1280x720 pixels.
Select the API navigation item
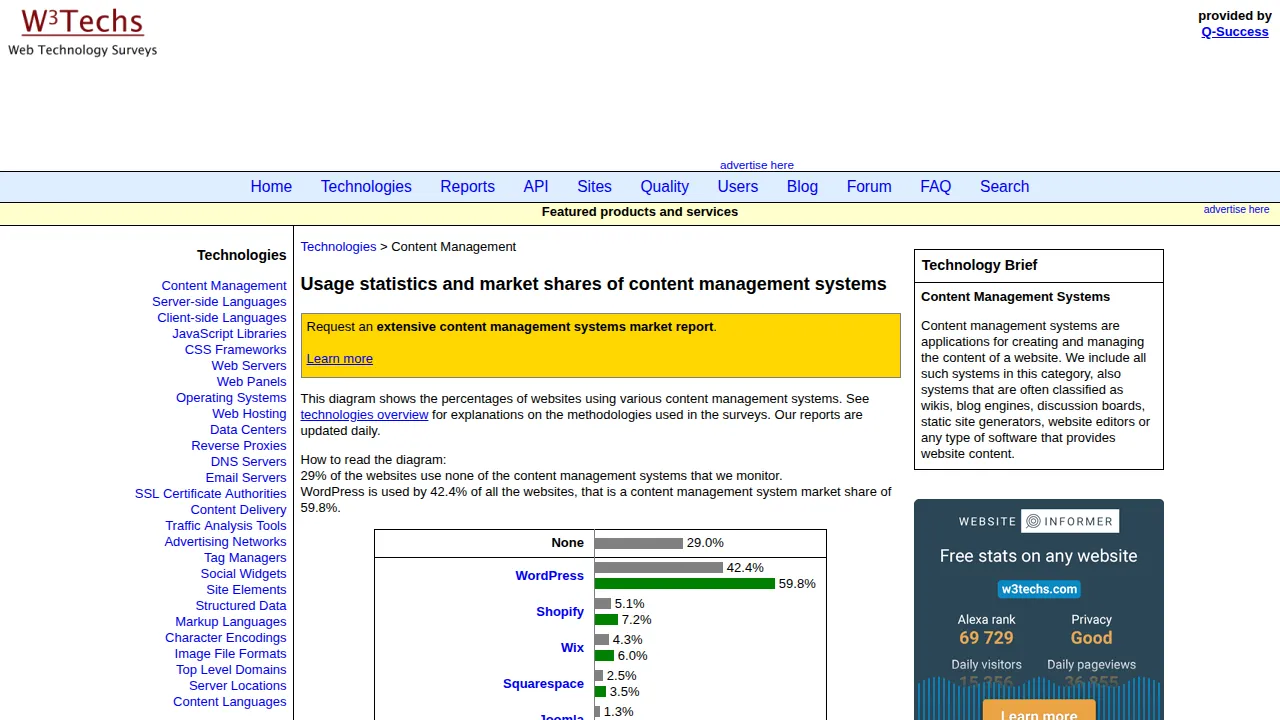tap(536, 187)
